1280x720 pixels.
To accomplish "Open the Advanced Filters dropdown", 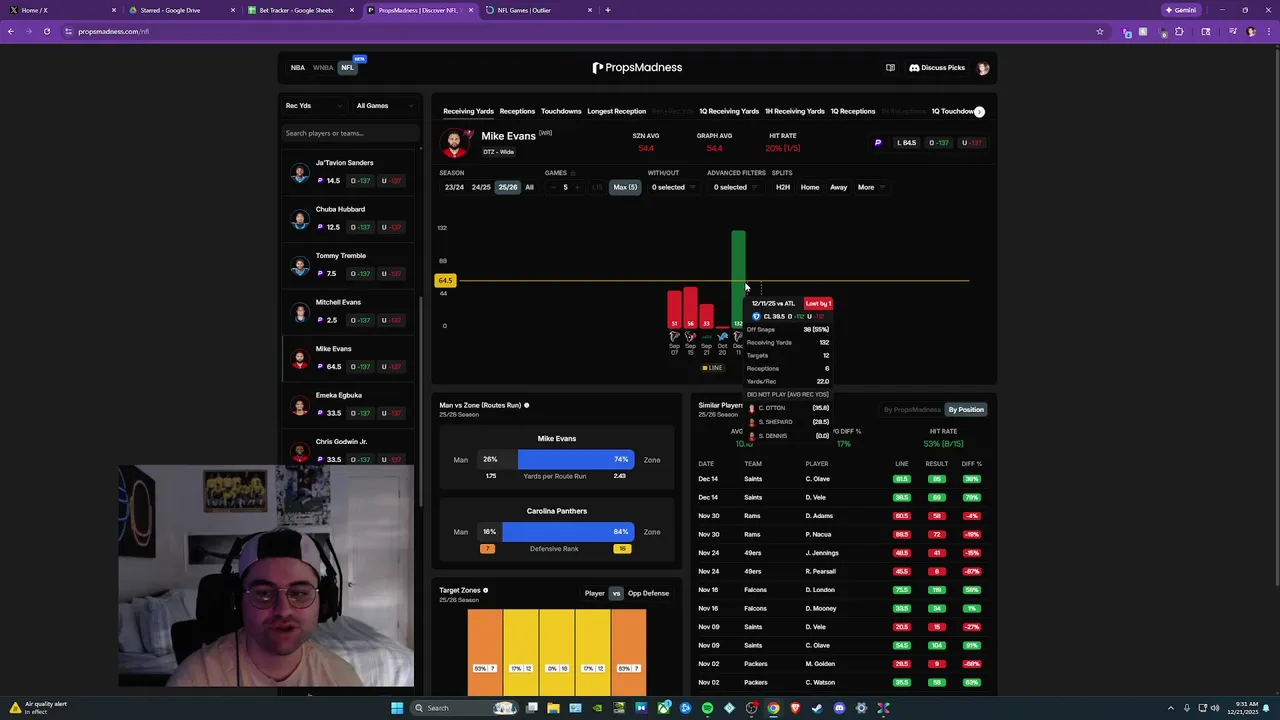I will coord(735,187).
